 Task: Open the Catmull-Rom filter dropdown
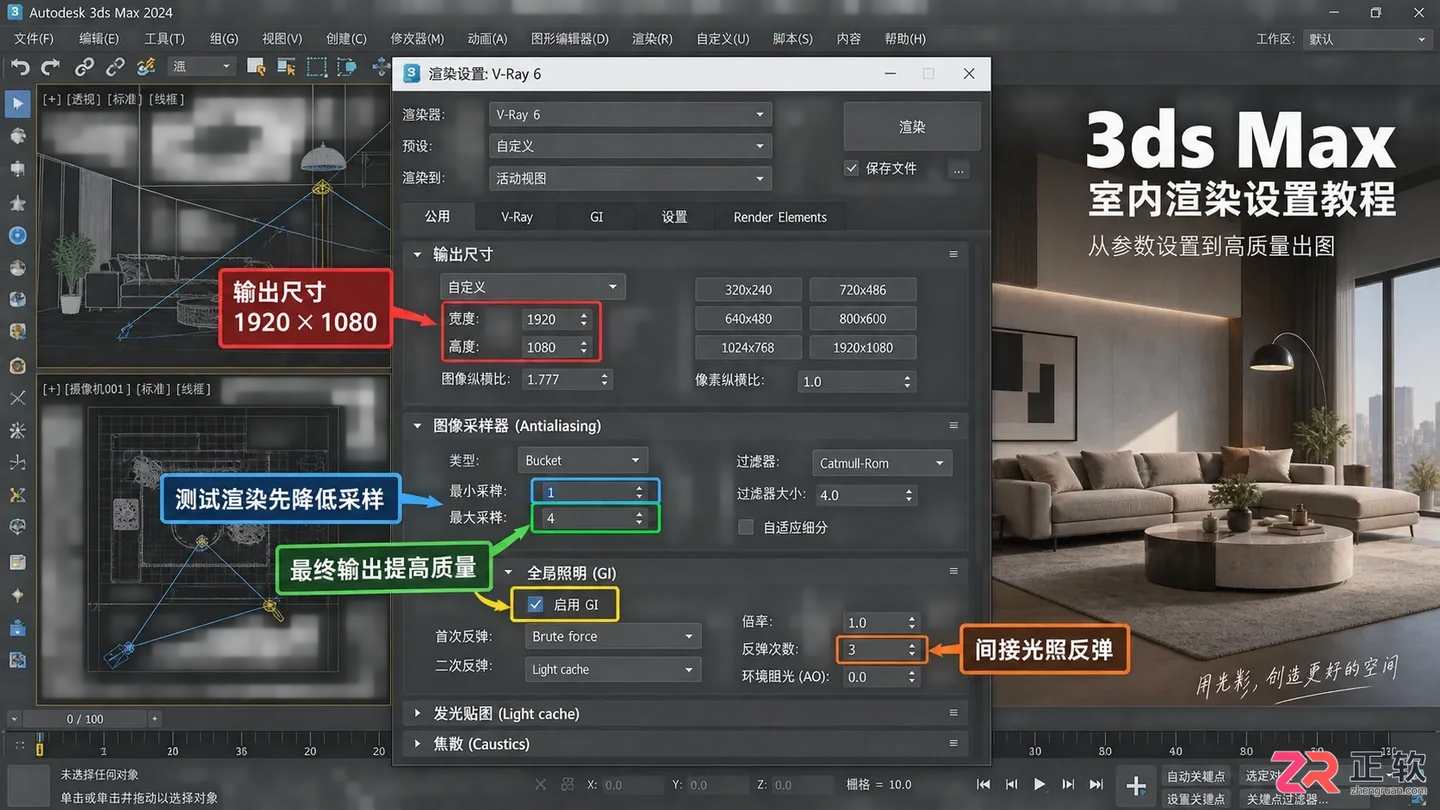[x=881, y=463]
